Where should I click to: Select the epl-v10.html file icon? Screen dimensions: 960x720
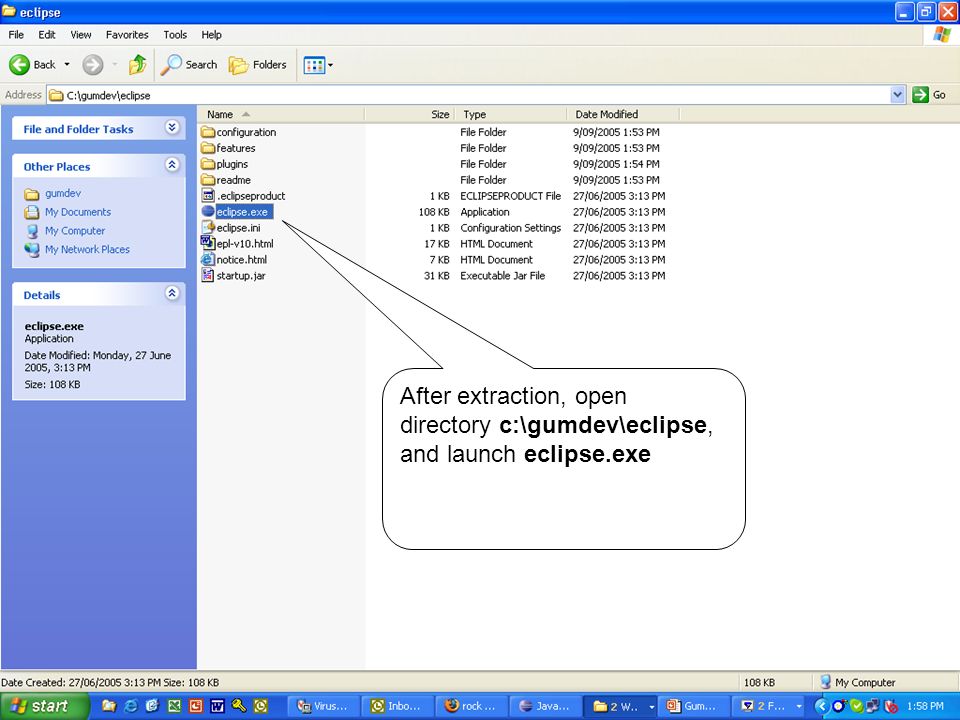(x=208, y=244)
